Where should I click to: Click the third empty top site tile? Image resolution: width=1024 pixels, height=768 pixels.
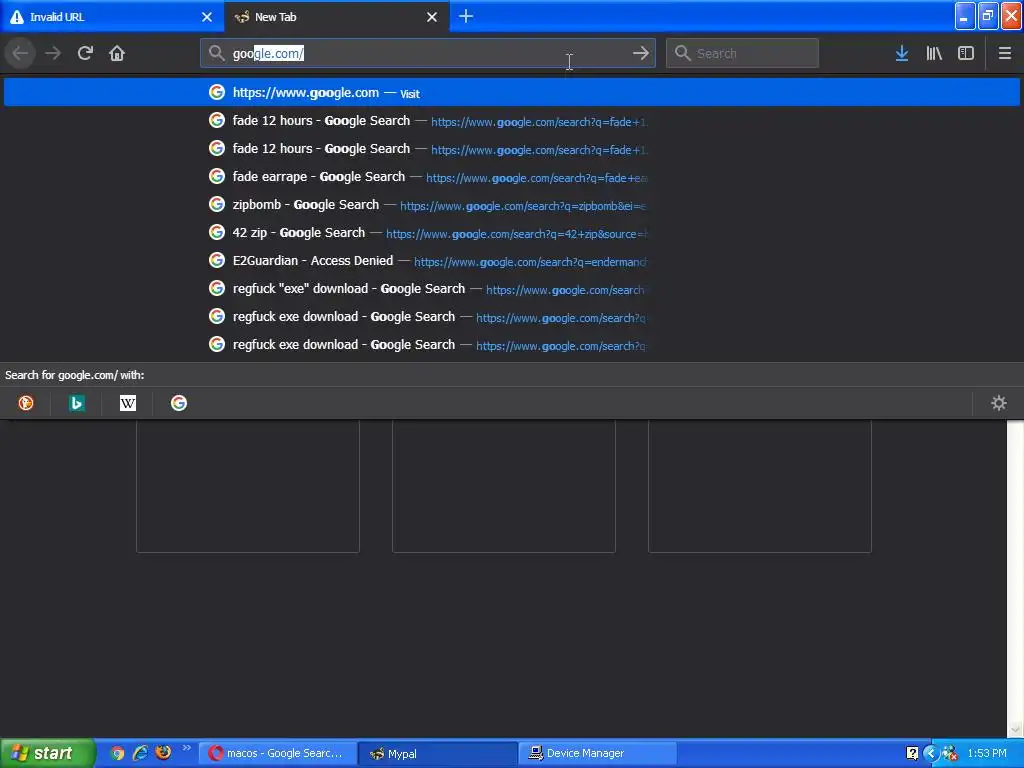(x=760, y=486)
